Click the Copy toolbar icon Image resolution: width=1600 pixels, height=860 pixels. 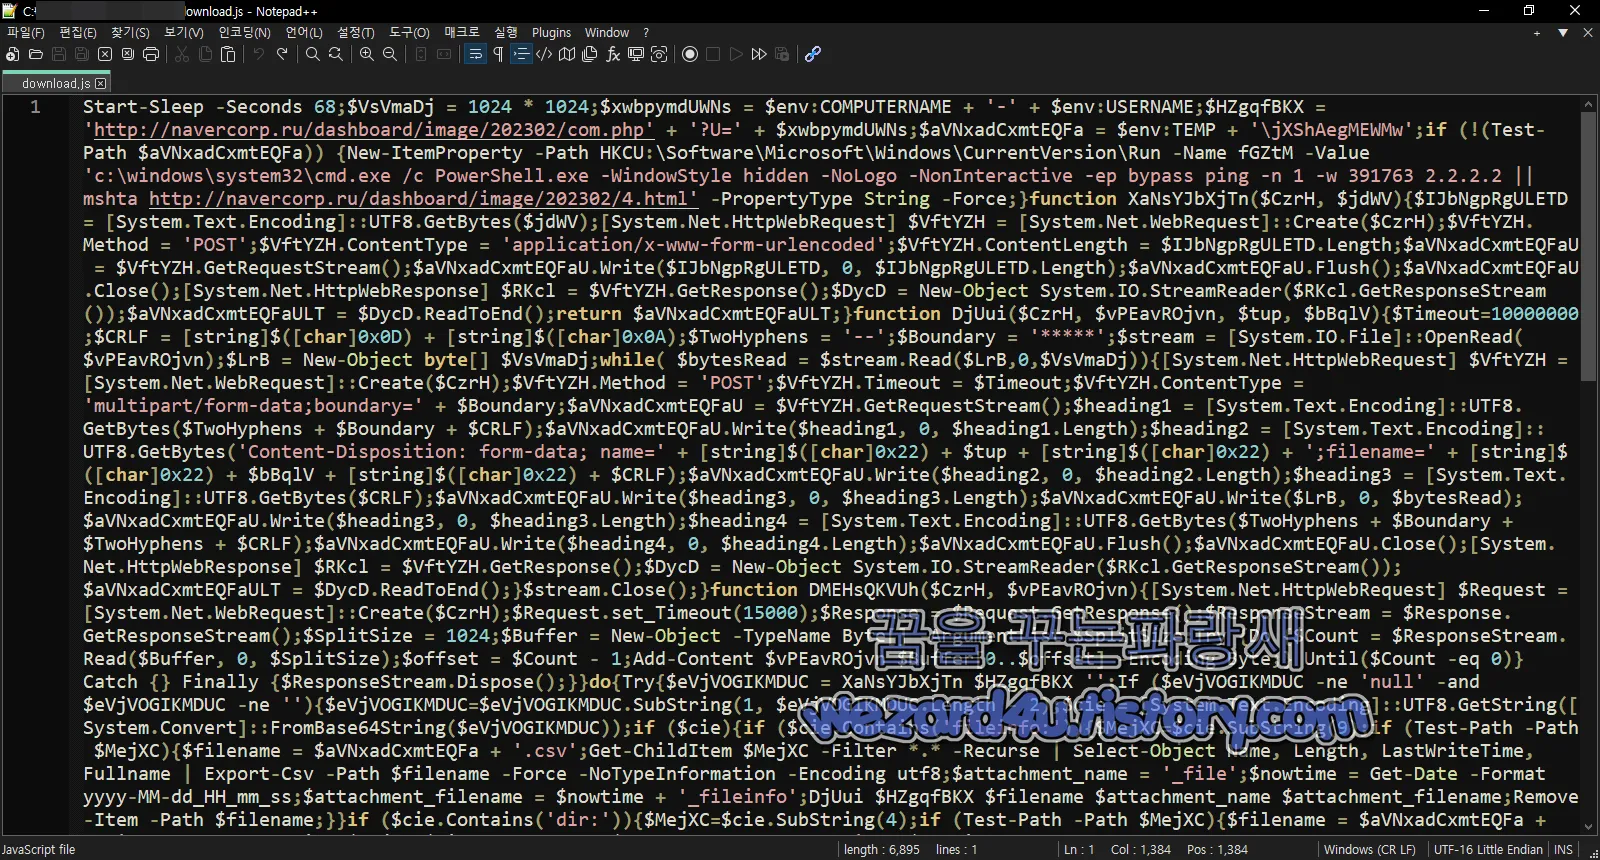[205, 54]
